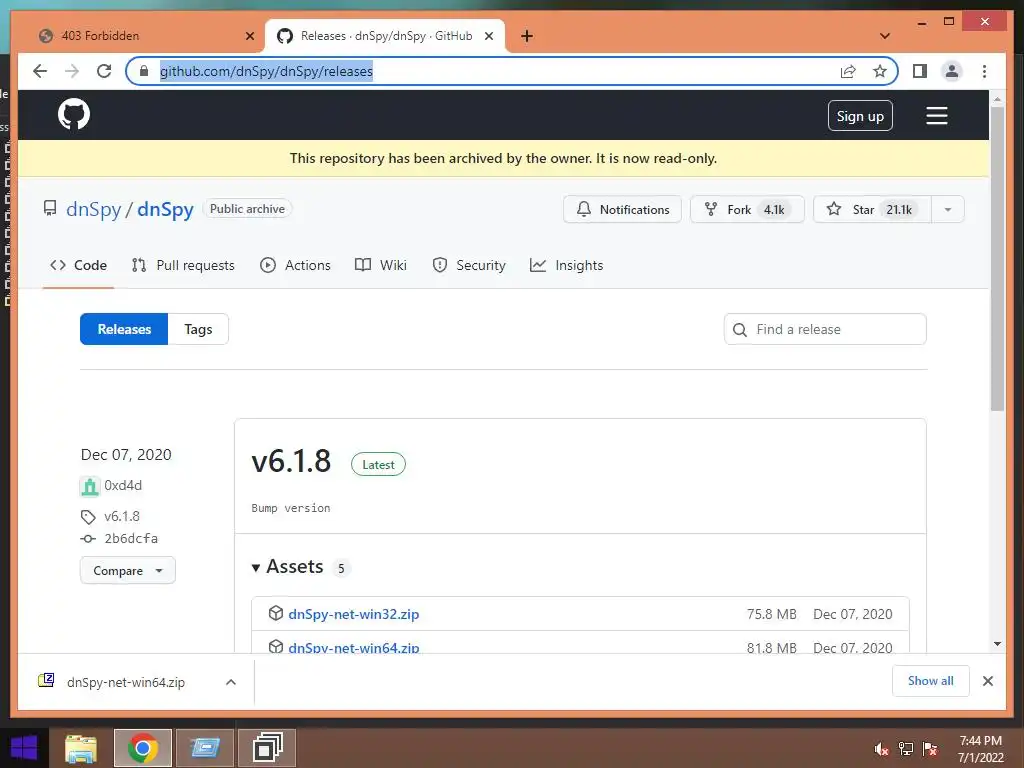1024x768 pixels.
Task: Select the Releases button
Action: [124, 329]
